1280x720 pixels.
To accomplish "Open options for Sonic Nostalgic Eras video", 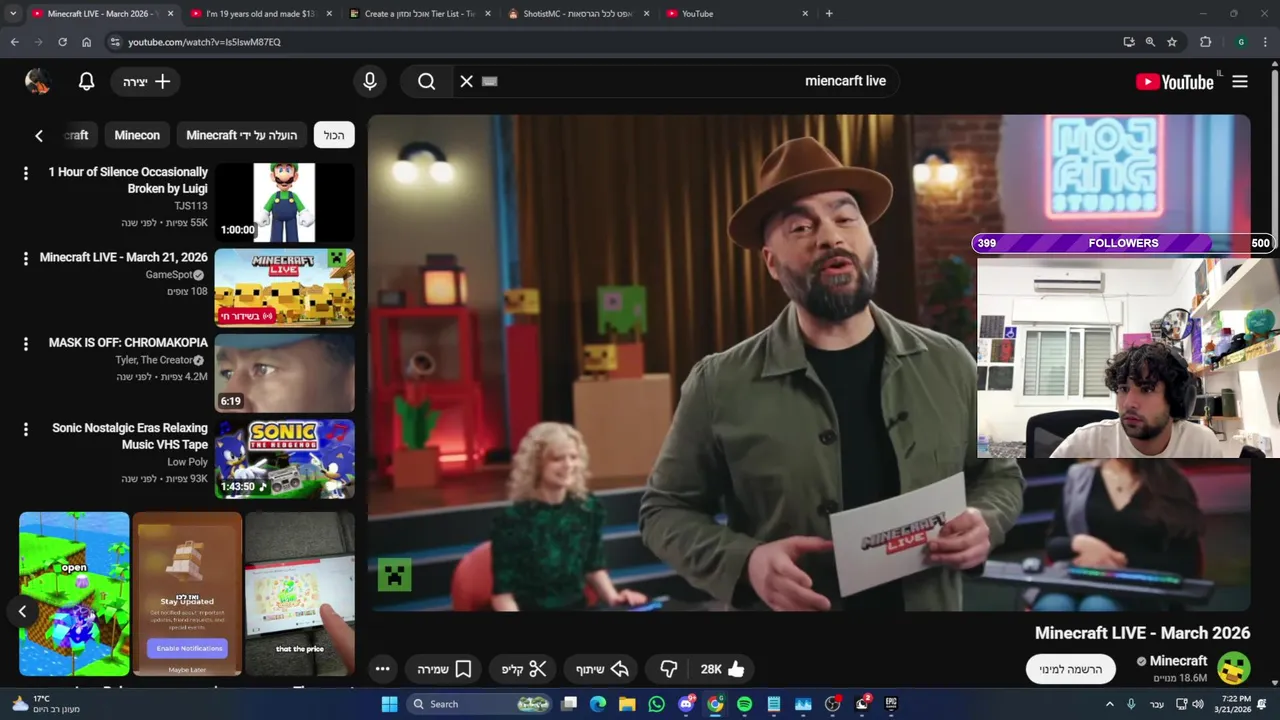I will [26, 429].
